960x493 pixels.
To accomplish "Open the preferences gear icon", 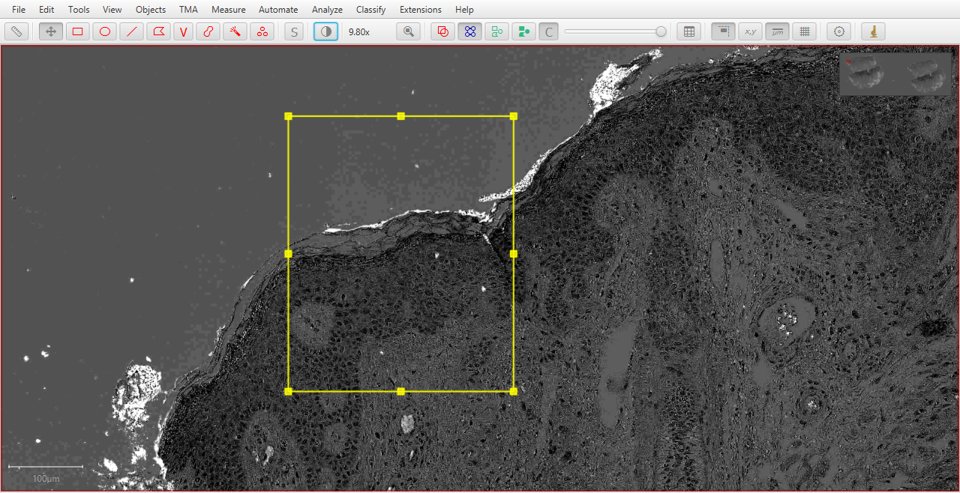I will pos(839,31).
